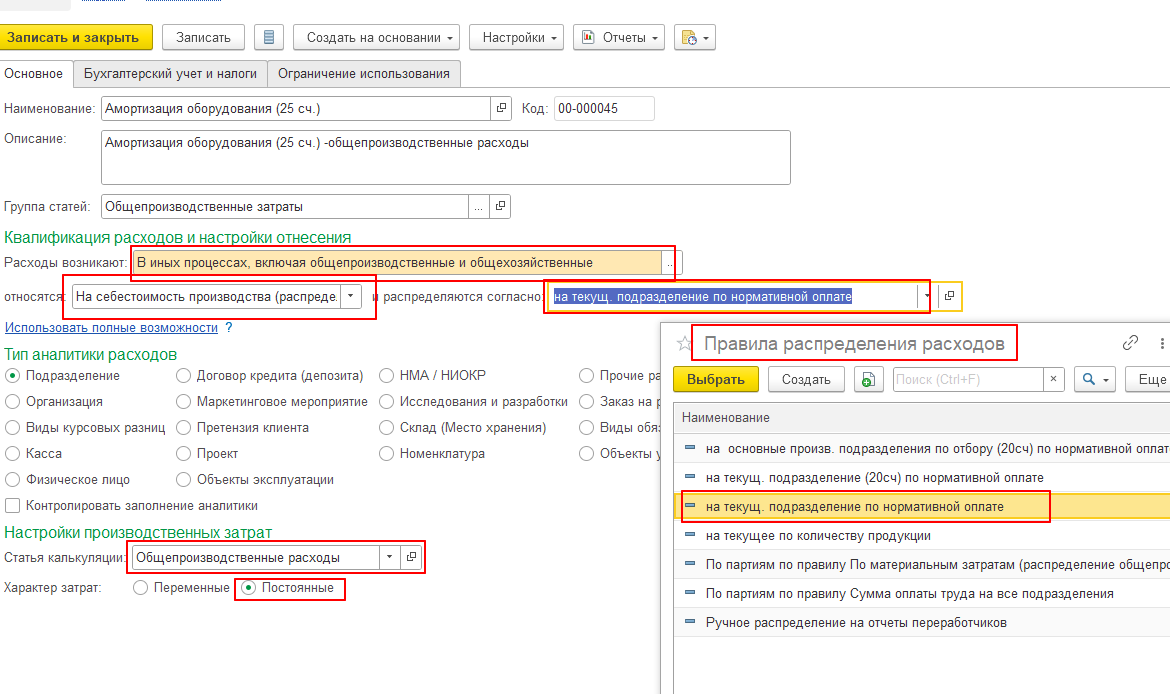The image size is (1170, 694).
Task: Click the Записать и закрыть button
Action: coord(75,37)
